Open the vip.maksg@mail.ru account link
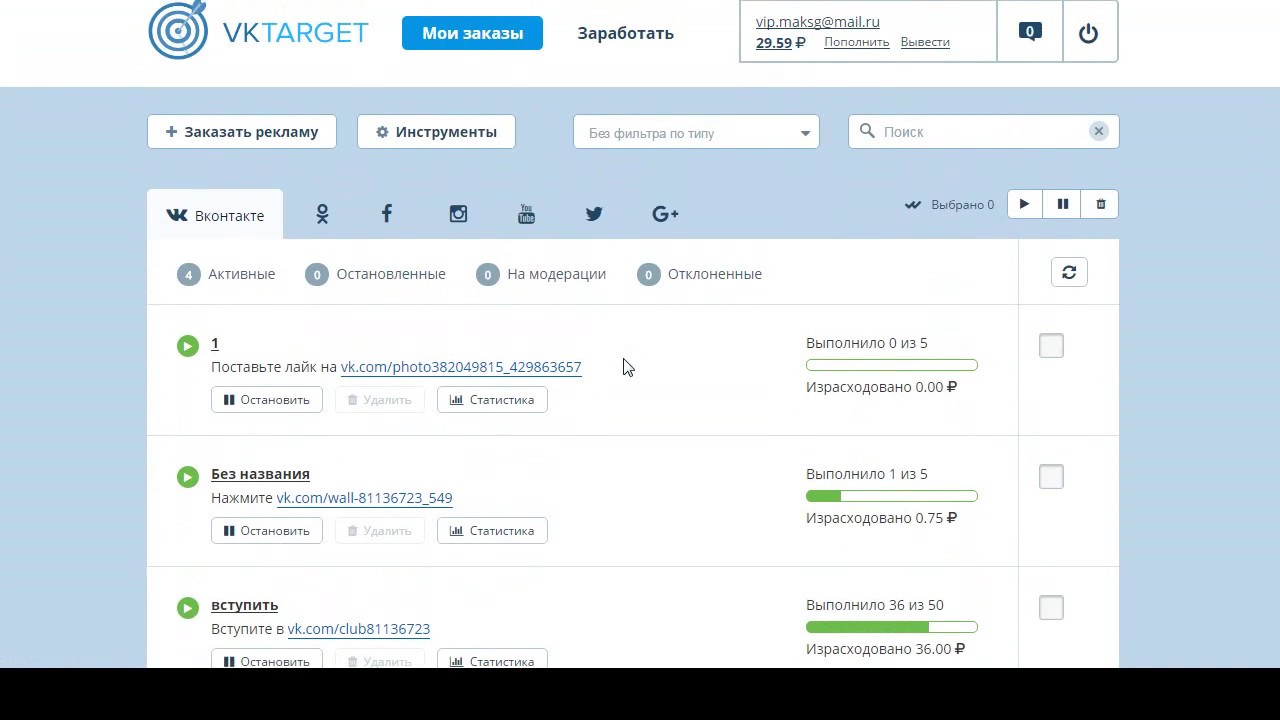 click(x=818, y=21)
